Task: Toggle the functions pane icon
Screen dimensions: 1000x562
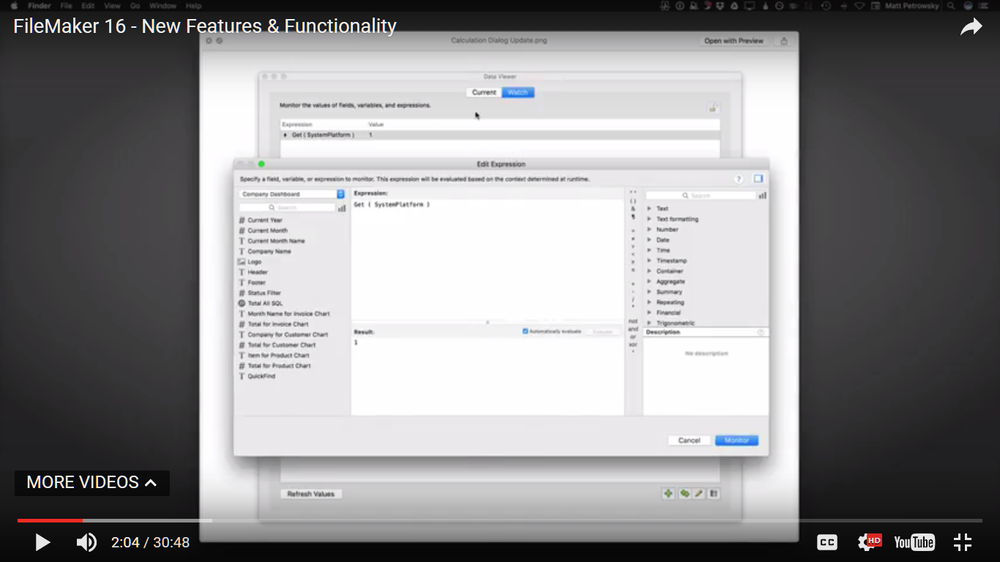Action: [x=758, y=179]
